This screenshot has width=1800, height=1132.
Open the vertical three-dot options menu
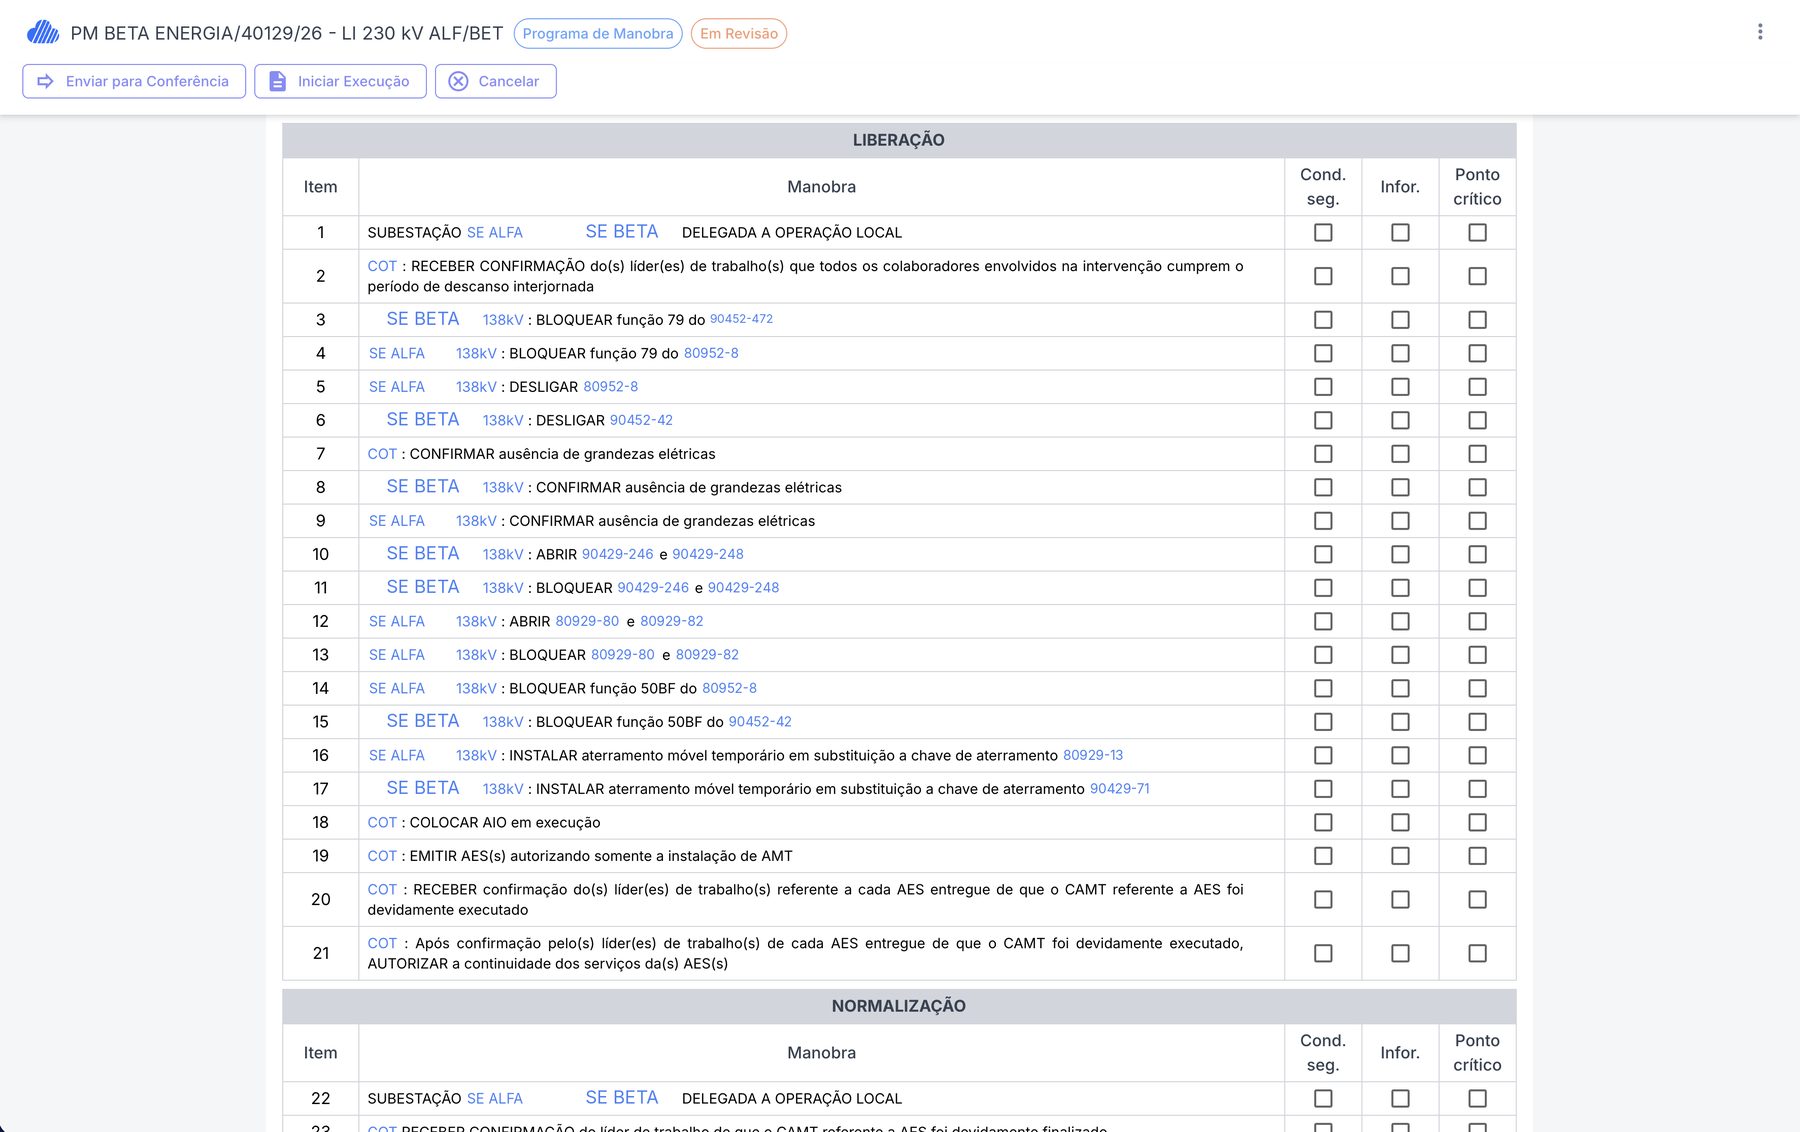(x=1760, y=32)
